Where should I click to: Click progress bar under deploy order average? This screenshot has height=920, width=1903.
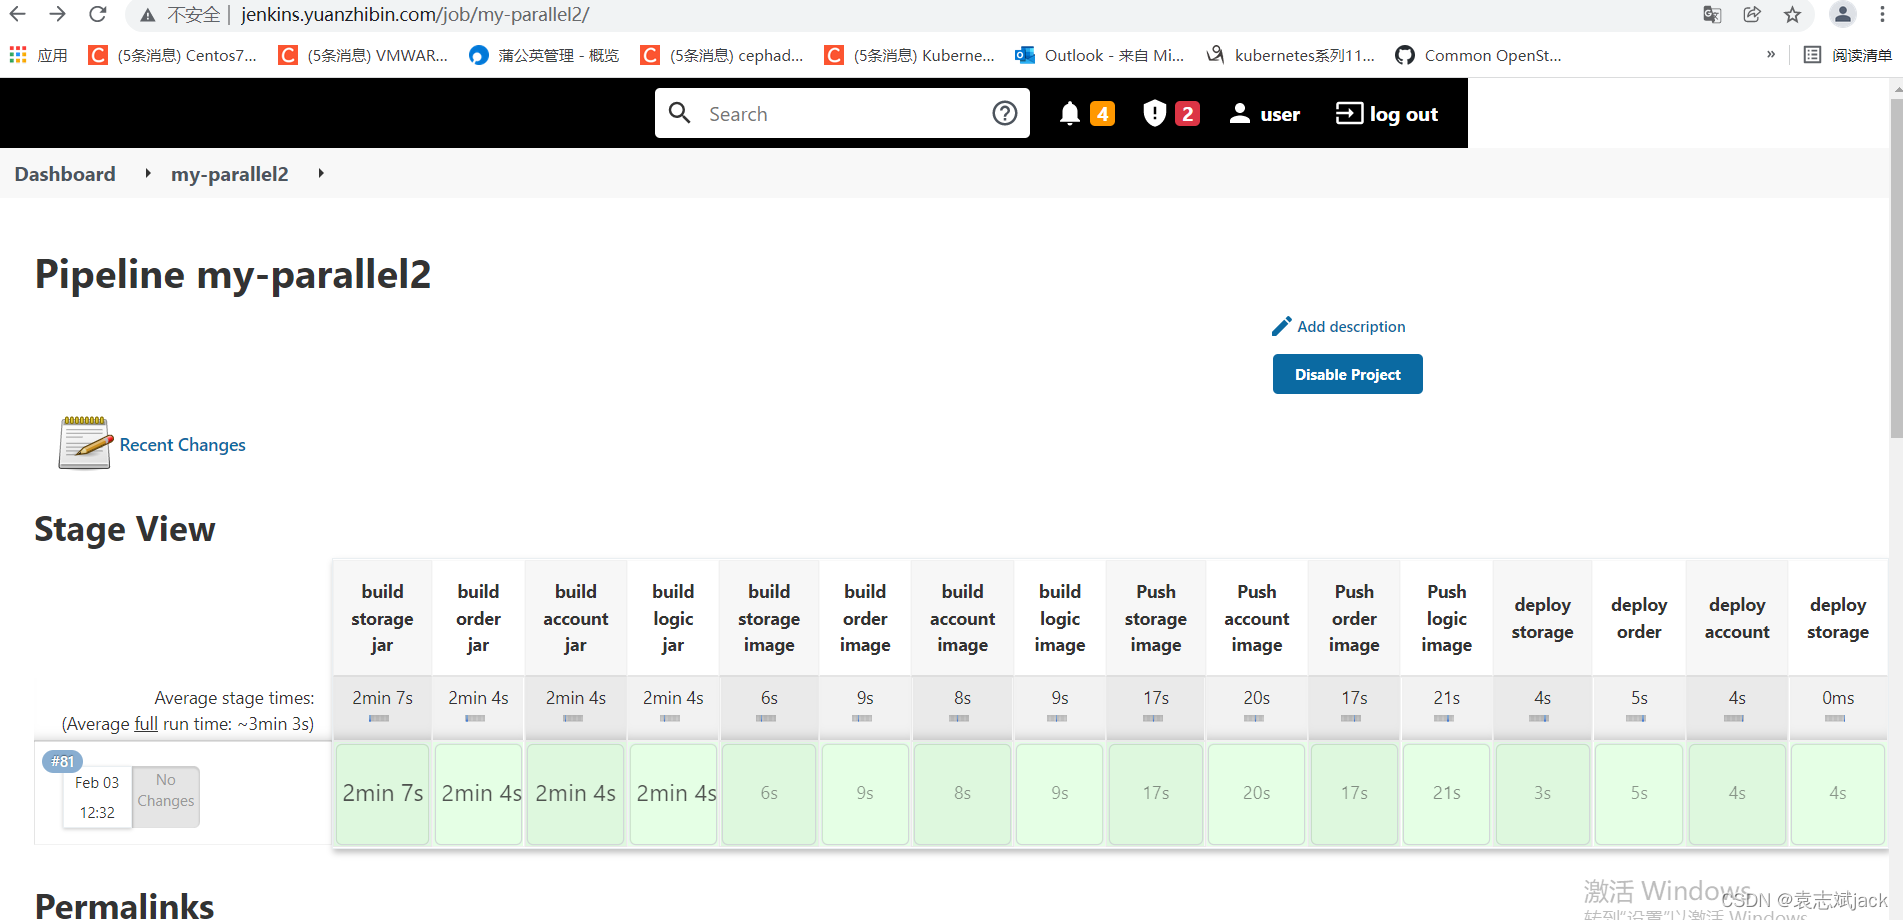tap(1636, 718)
